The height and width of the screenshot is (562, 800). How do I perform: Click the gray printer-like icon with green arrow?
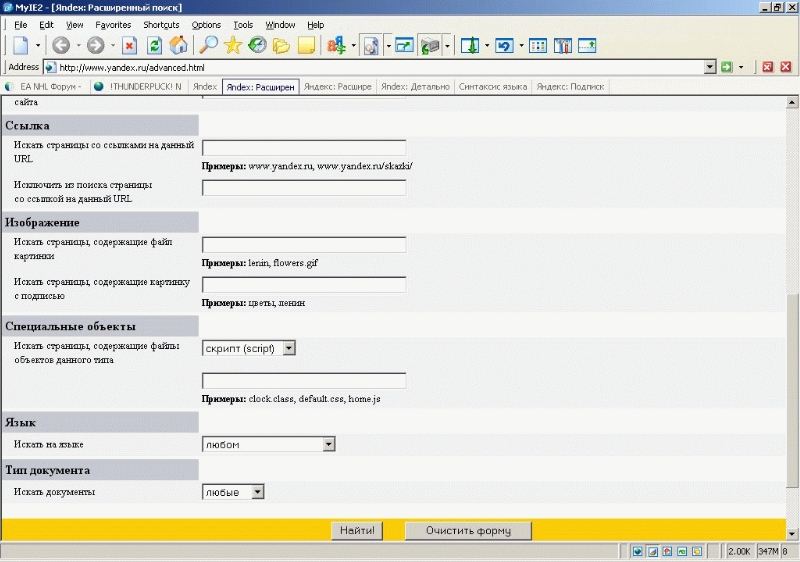click(430, 46)
